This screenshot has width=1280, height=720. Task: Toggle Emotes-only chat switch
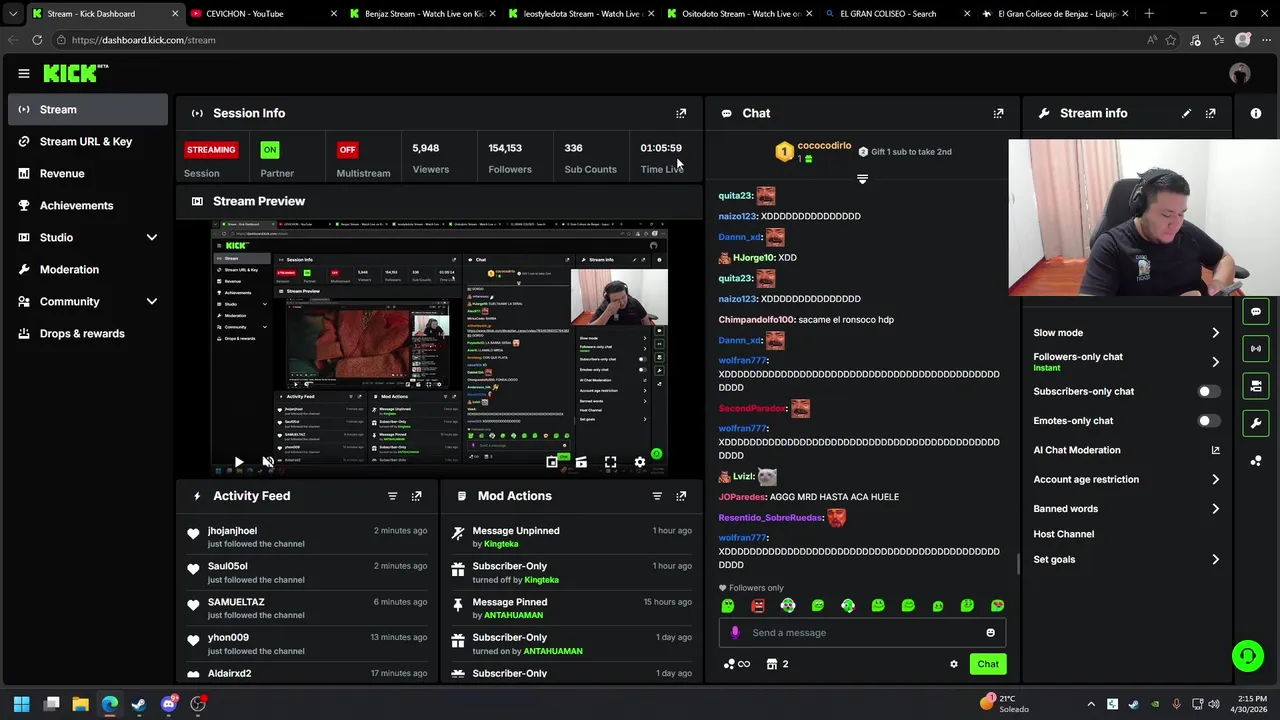click(x=1209, y=421)
